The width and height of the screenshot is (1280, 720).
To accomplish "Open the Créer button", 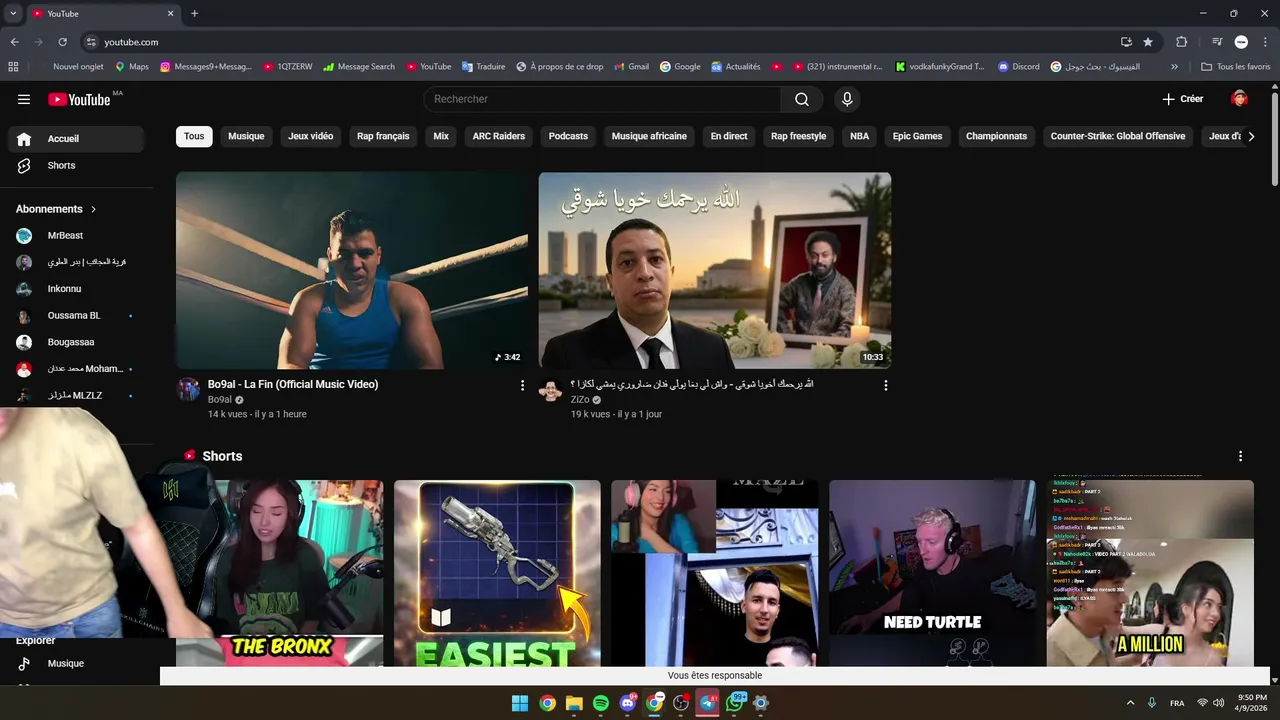I will tap(1183, 99).
